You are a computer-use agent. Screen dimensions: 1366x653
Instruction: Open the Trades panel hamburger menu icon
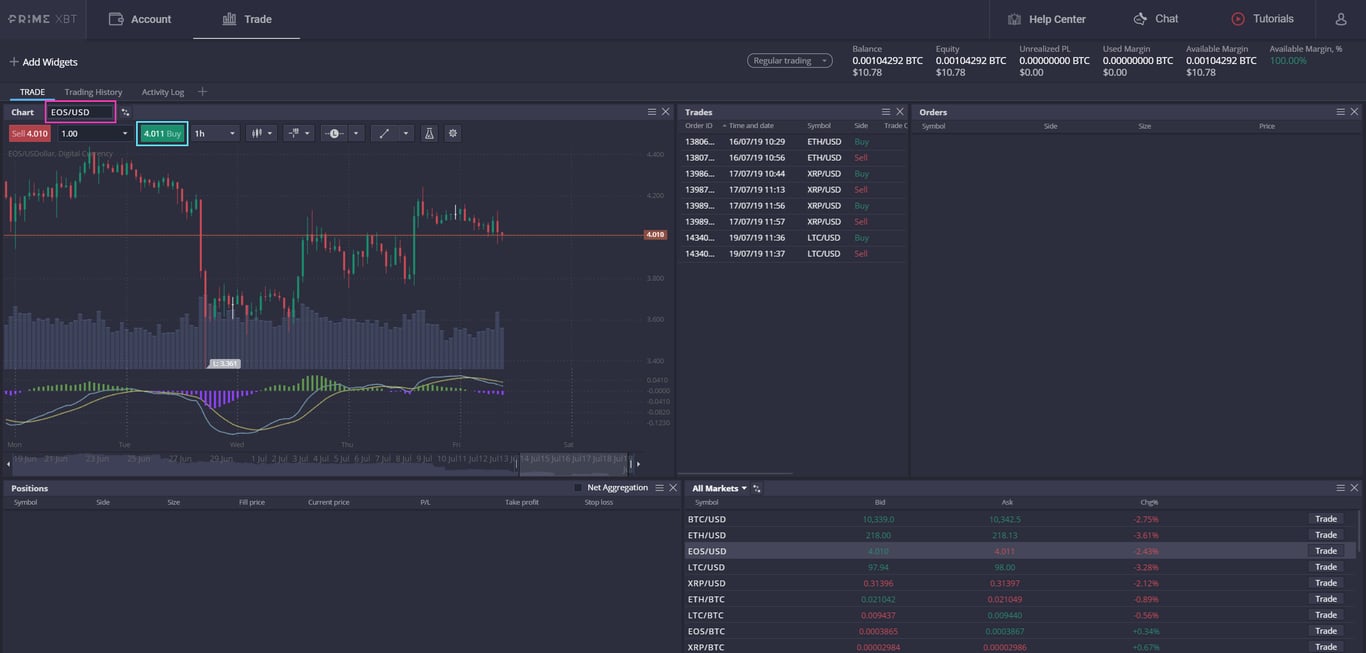point(885,111)
